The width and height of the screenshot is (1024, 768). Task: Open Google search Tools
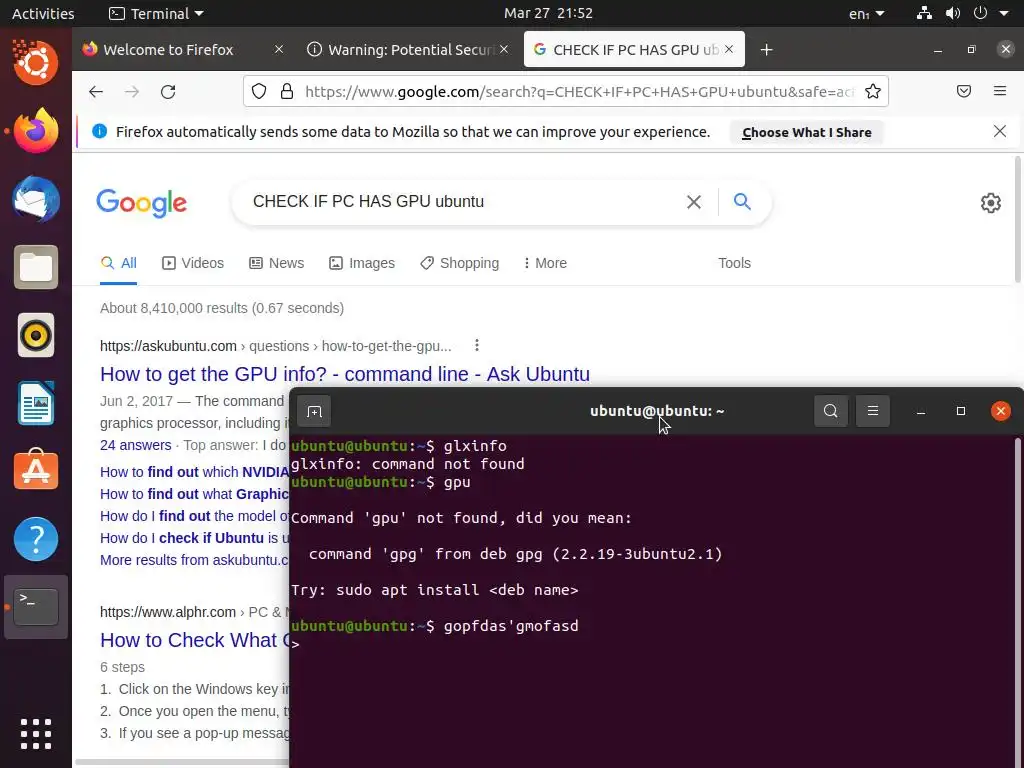734,263
